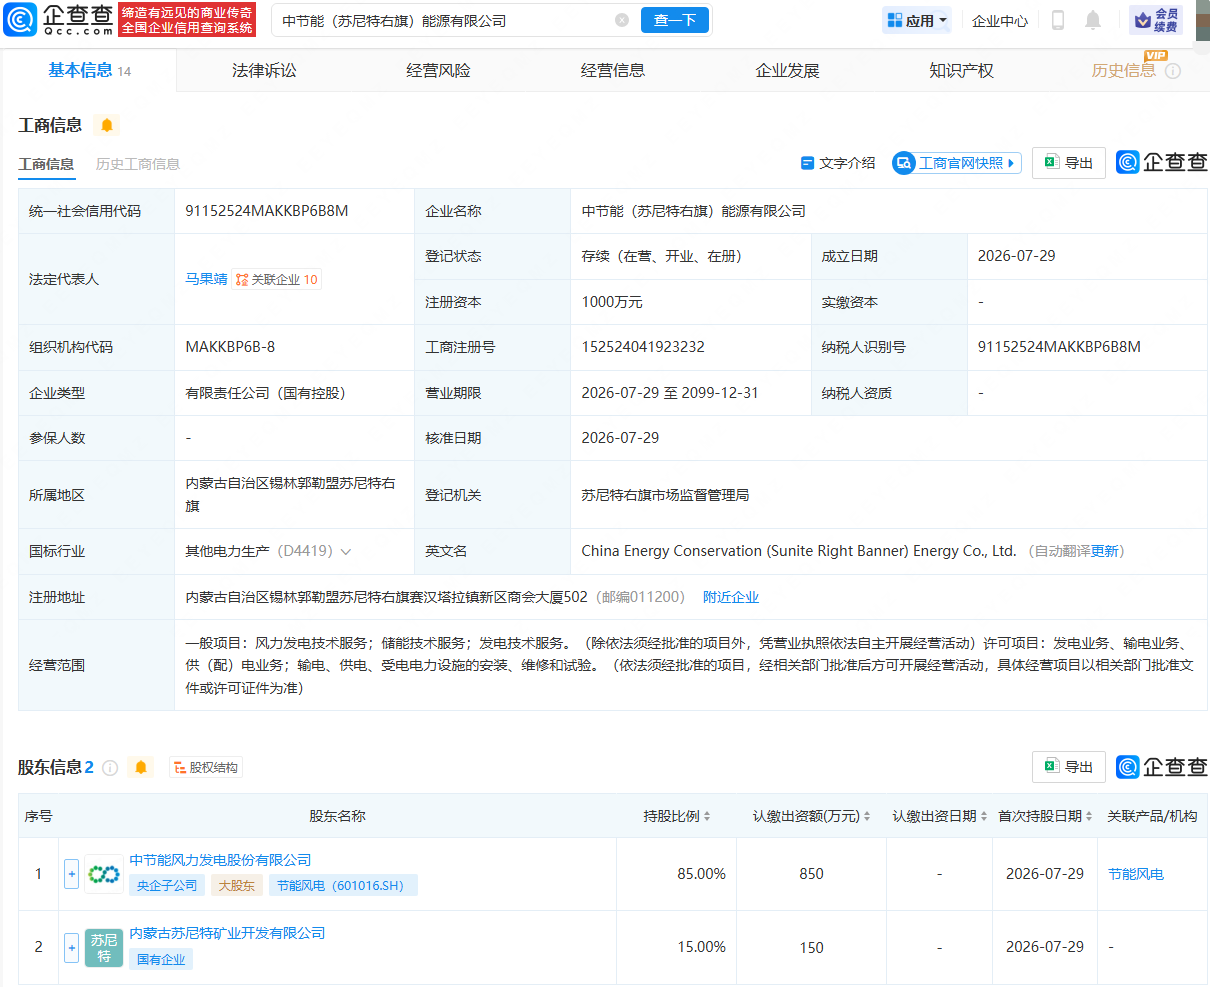Click the bell icon beside 工商信息 heading
The height and width of the screenshot is (987, 1210).
(x=107, y=125)
